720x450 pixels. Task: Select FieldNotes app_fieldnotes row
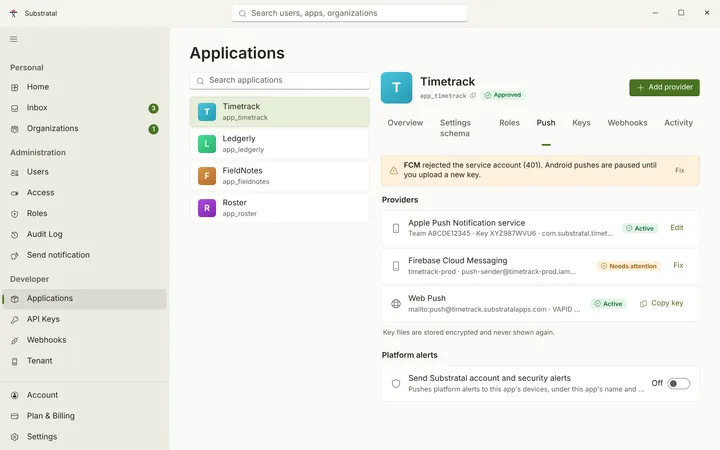(279, 176)
